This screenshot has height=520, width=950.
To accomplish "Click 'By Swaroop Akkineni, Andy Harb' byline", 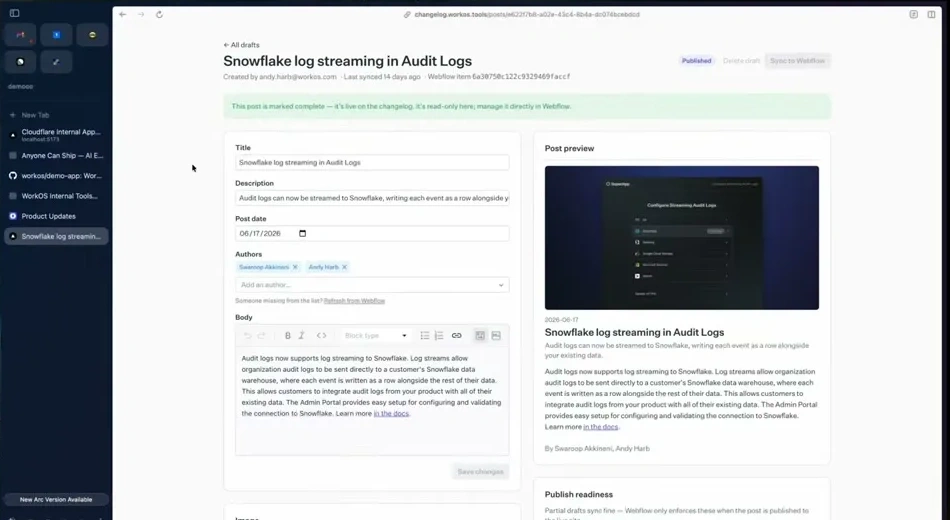I will tap(597, 448).
